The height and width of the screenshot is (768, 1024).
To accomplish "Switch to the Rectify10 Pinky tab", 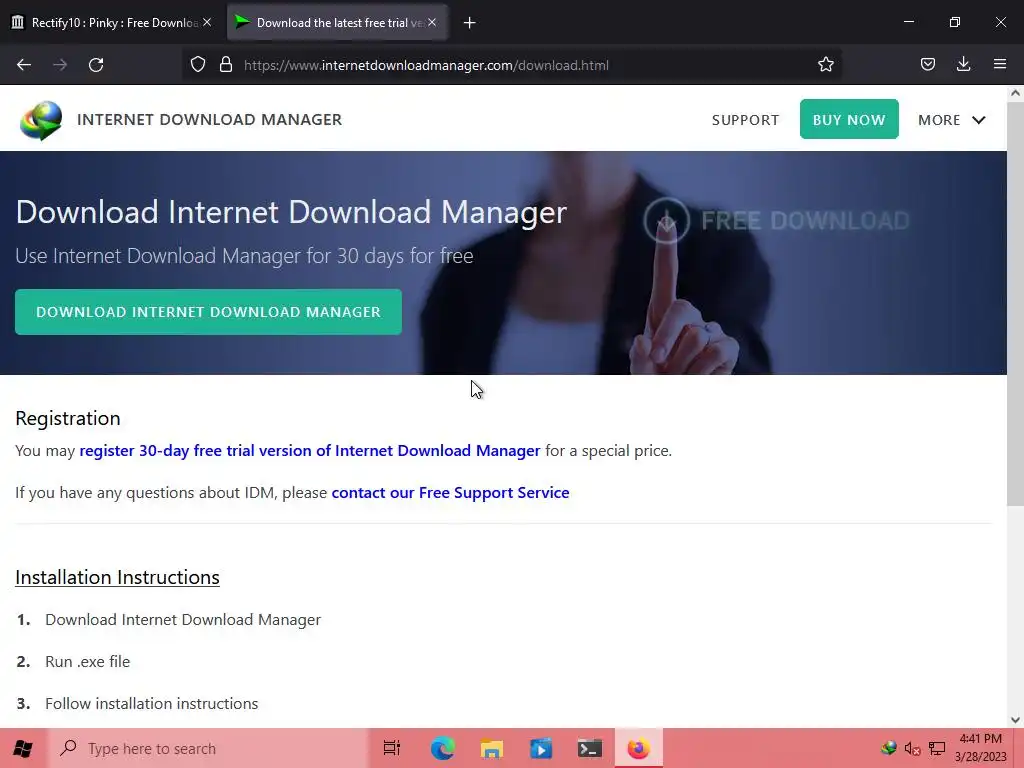I will coord(111,22).
